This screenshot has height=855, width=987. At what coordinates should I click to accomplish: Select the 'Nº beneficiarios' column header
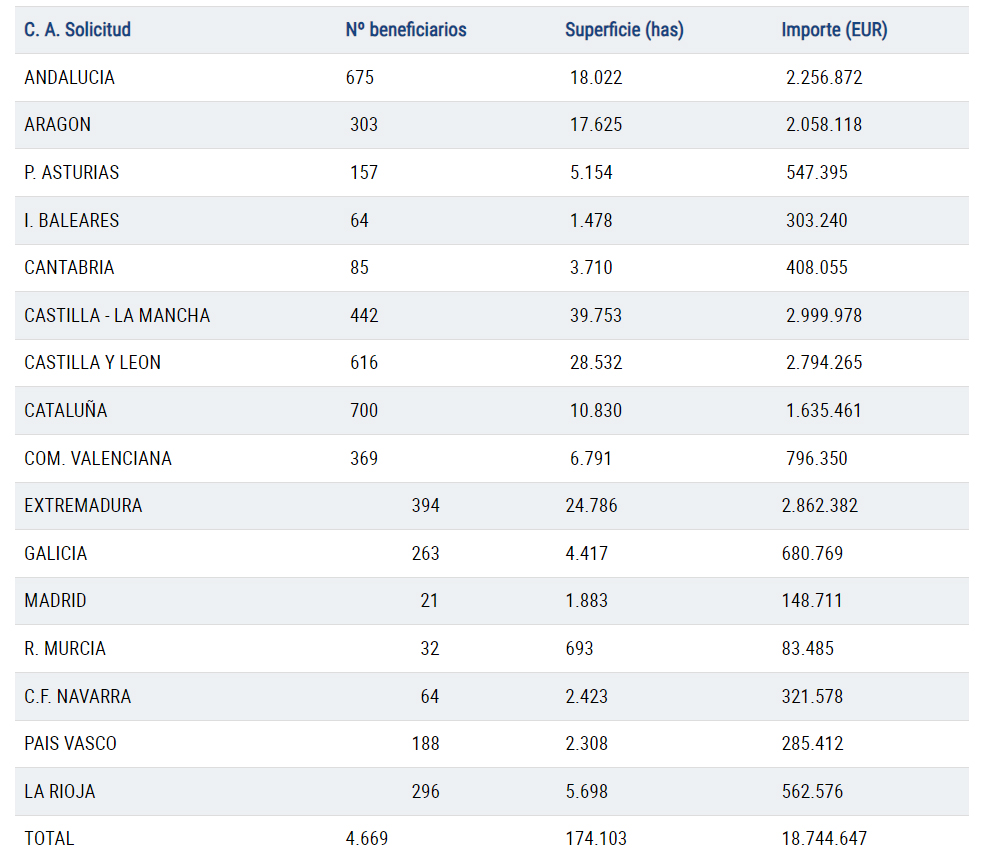point(406,30)
